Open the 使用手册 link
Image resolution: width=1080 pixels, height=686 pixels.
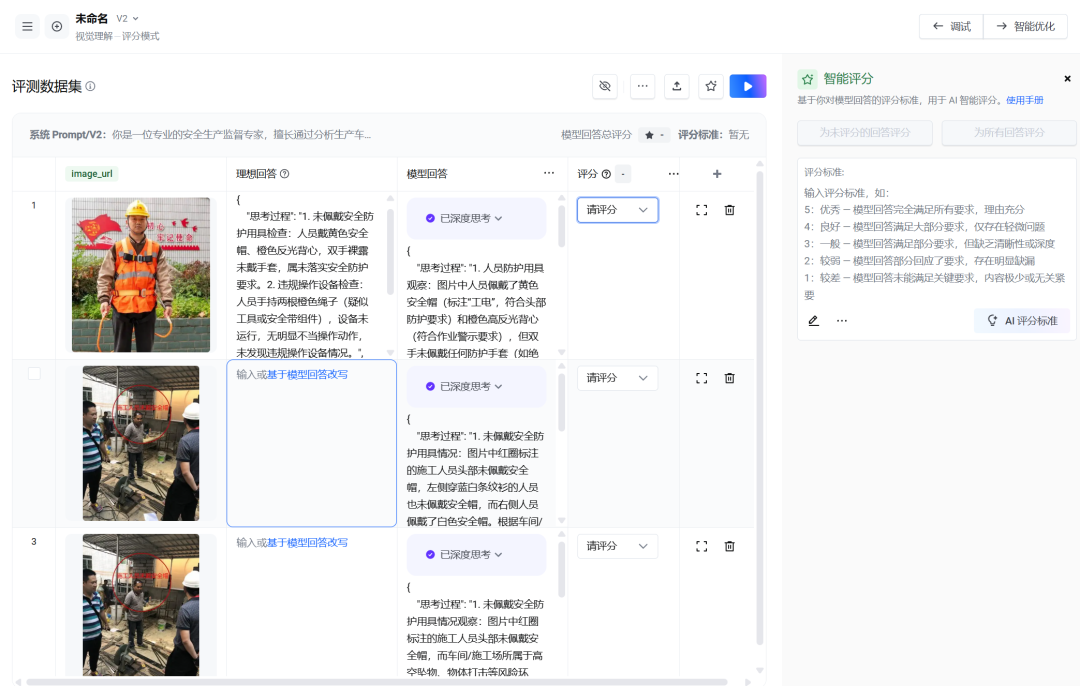(x=1024, y=100)
